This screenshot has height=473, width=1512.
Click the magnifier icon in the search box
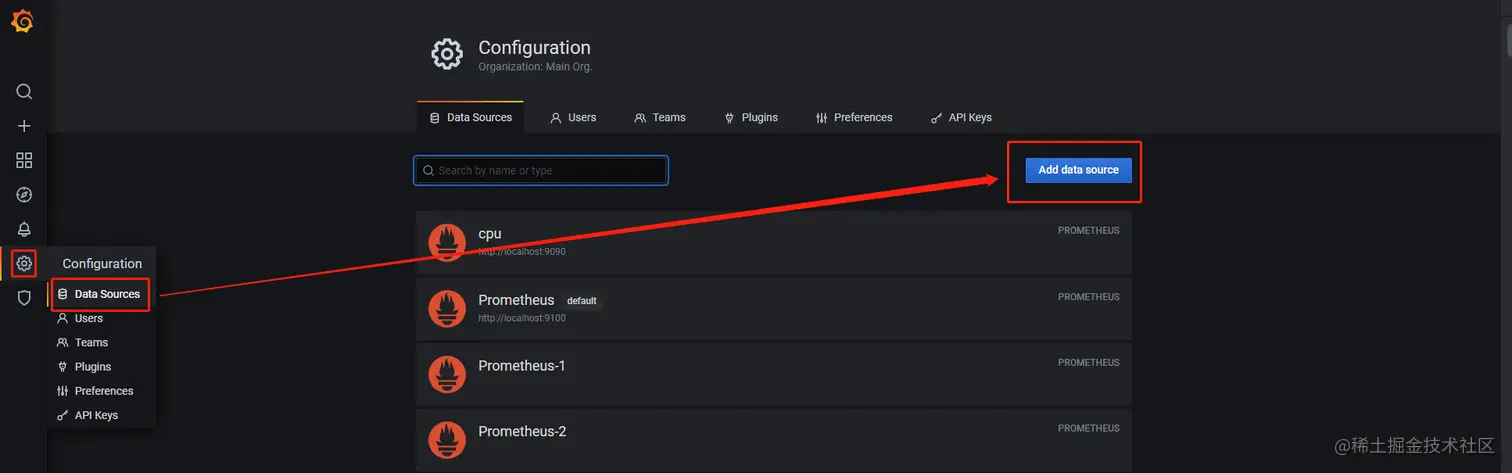pos(429,171)
